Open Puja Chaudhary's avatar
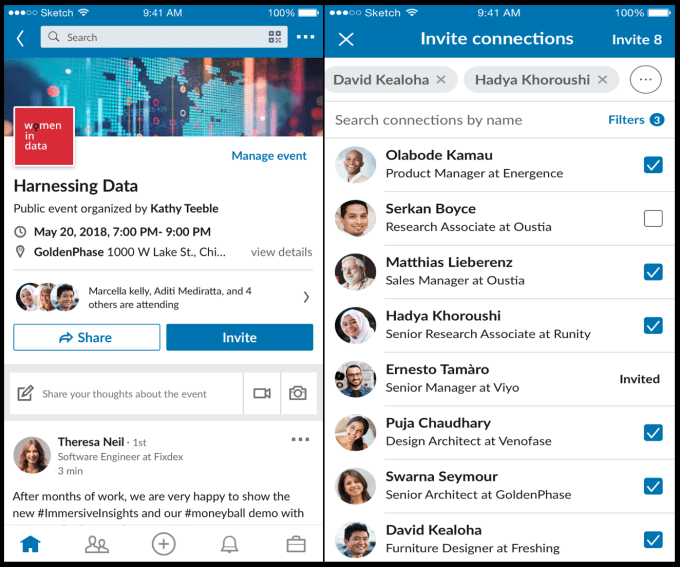This screenshot has width=680, height=567. click(x=355, y=432)
